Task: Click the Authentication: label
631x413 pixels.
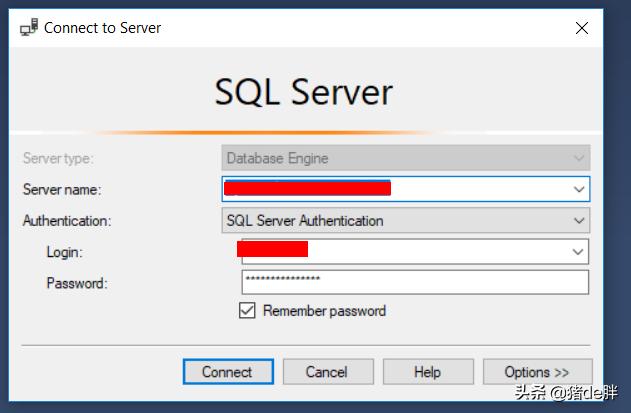Action: pos(67,221)
